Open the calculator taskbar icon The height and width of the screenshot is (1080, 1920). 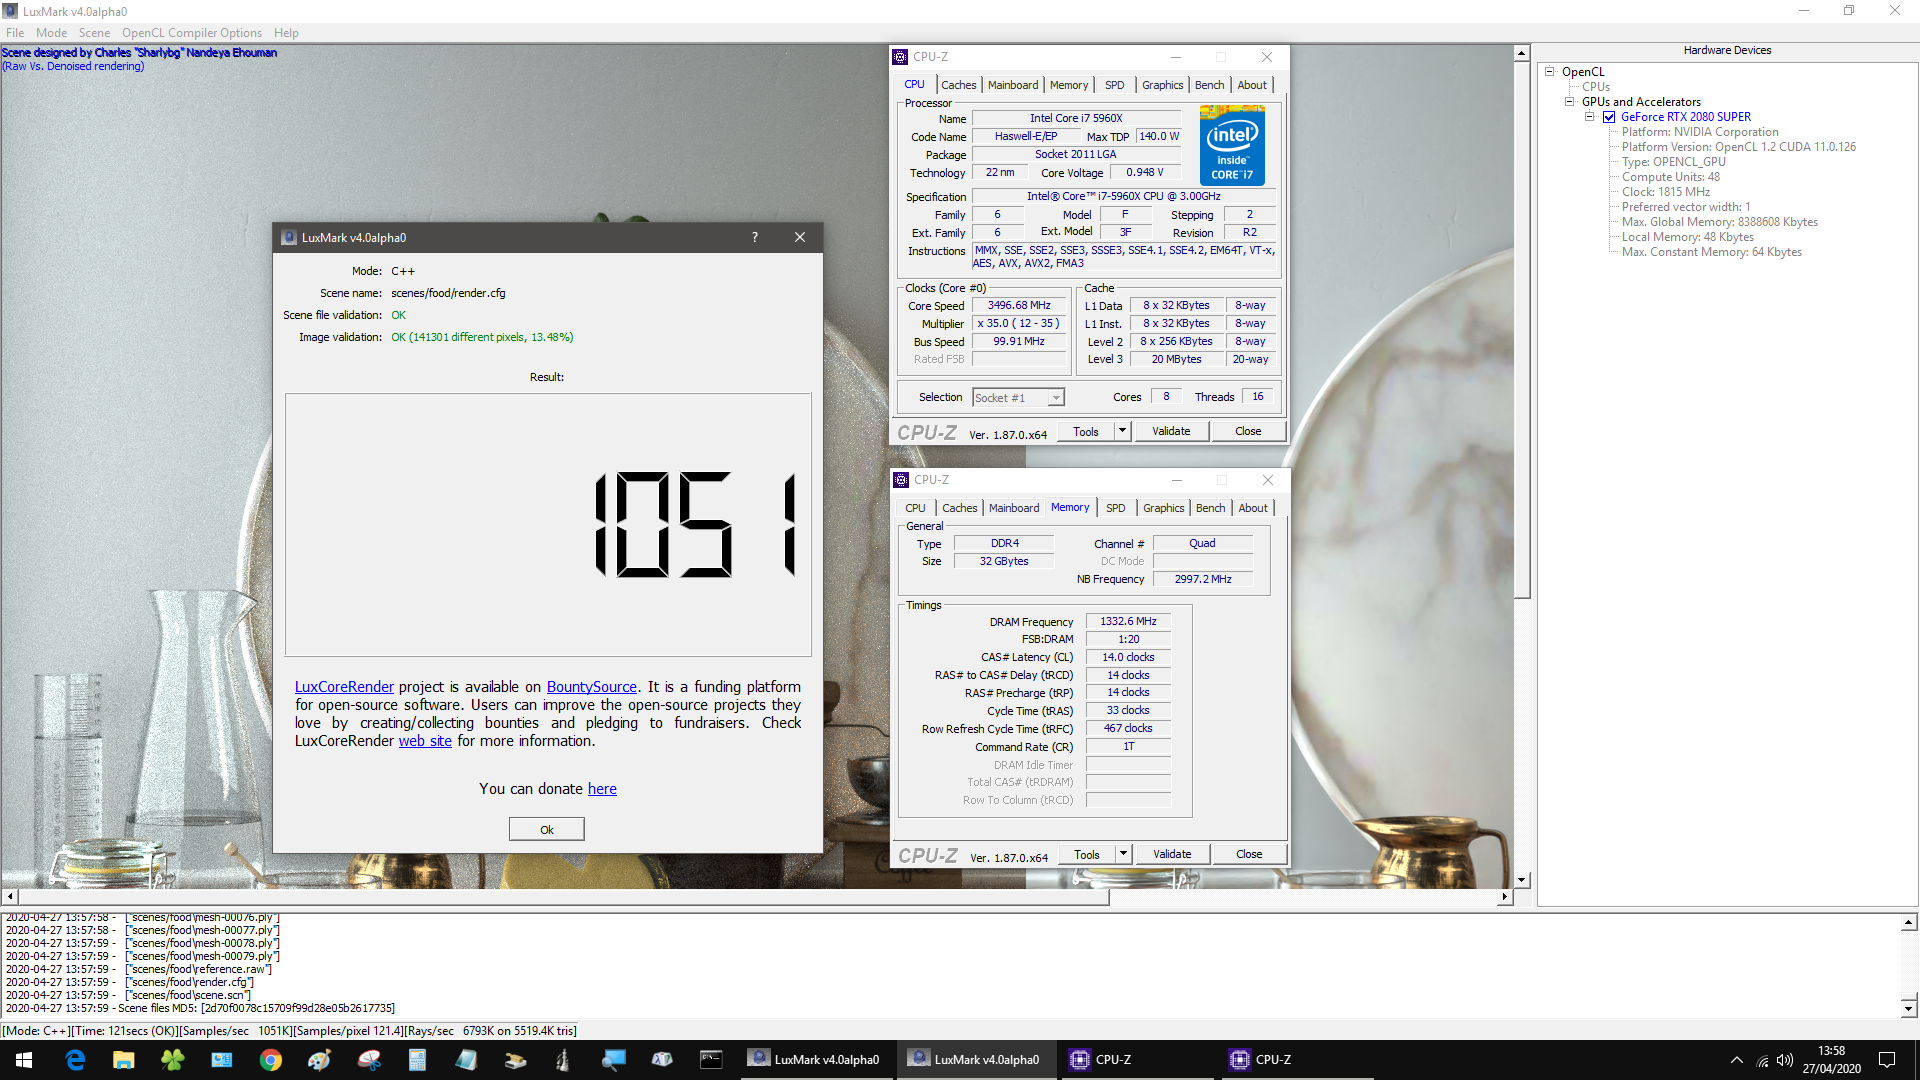[417, 1060]
